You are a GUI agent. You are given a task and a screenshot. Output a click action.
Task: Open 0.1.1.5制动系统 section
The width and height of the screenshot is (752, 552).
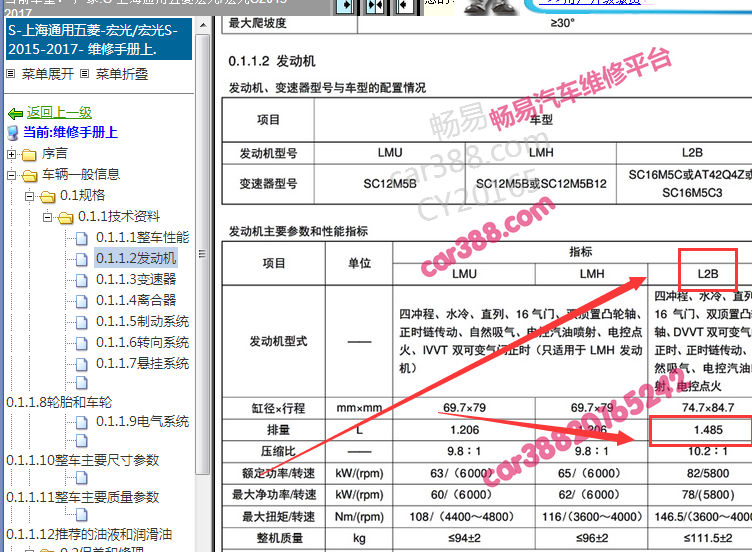142,322
